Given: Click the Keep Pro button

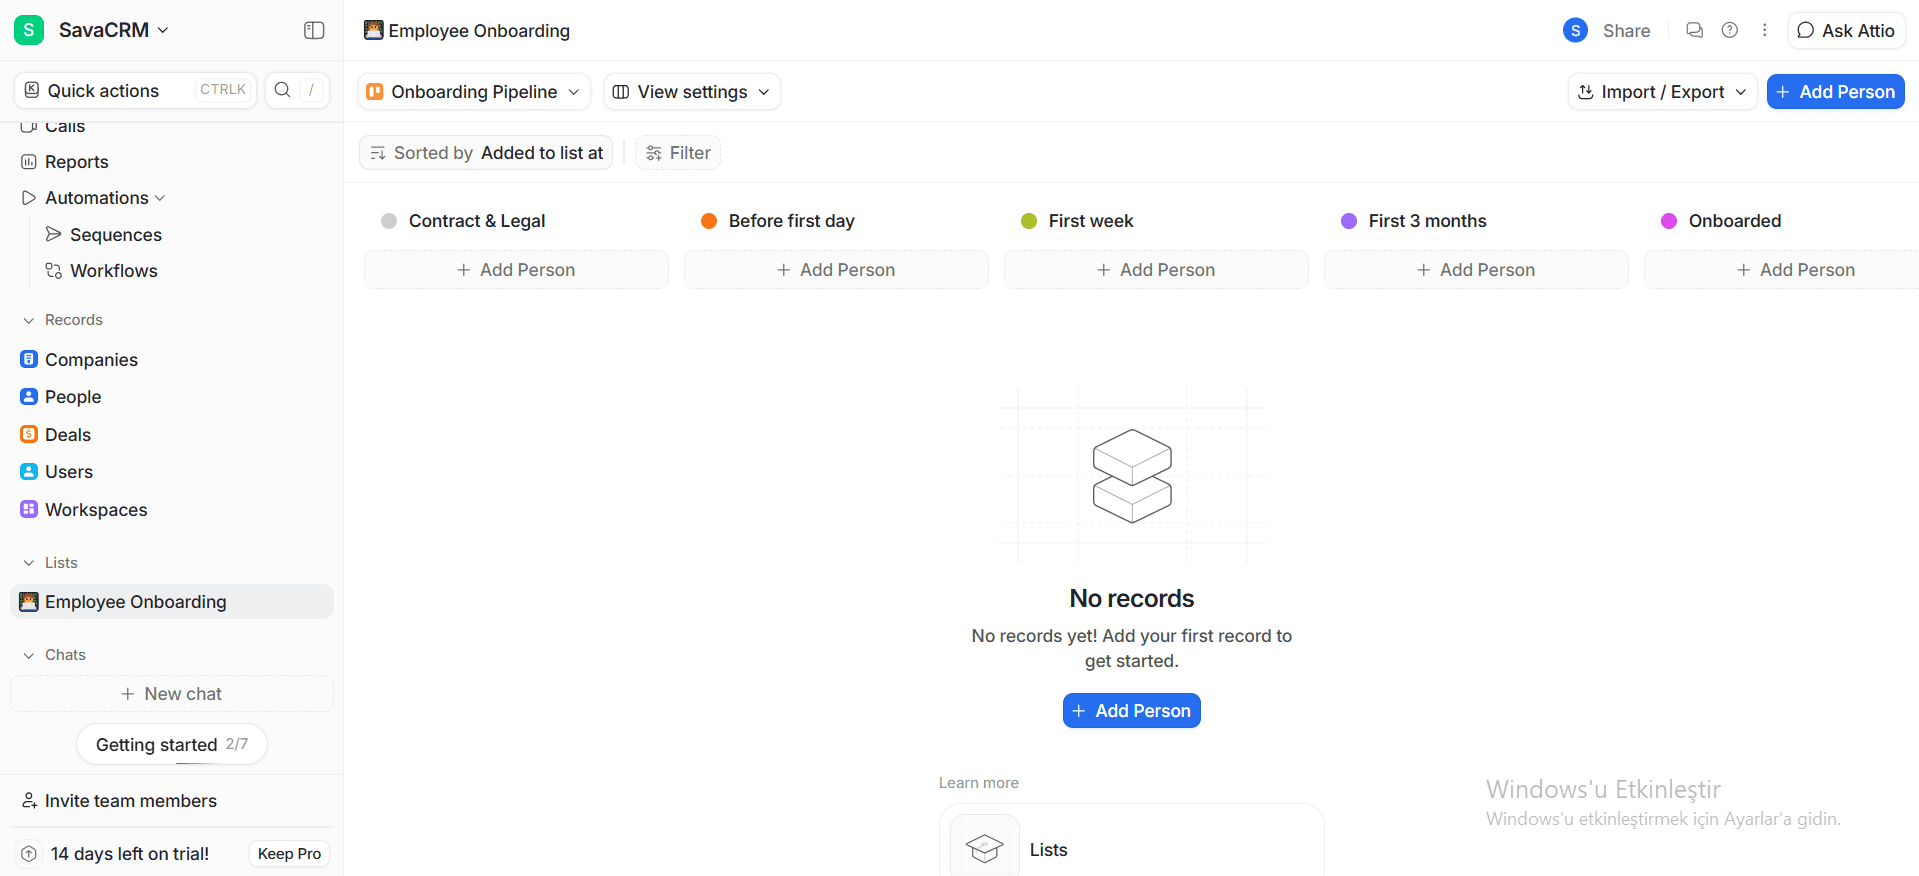Looking at the screenshot, I should click(x=289, y=854).
